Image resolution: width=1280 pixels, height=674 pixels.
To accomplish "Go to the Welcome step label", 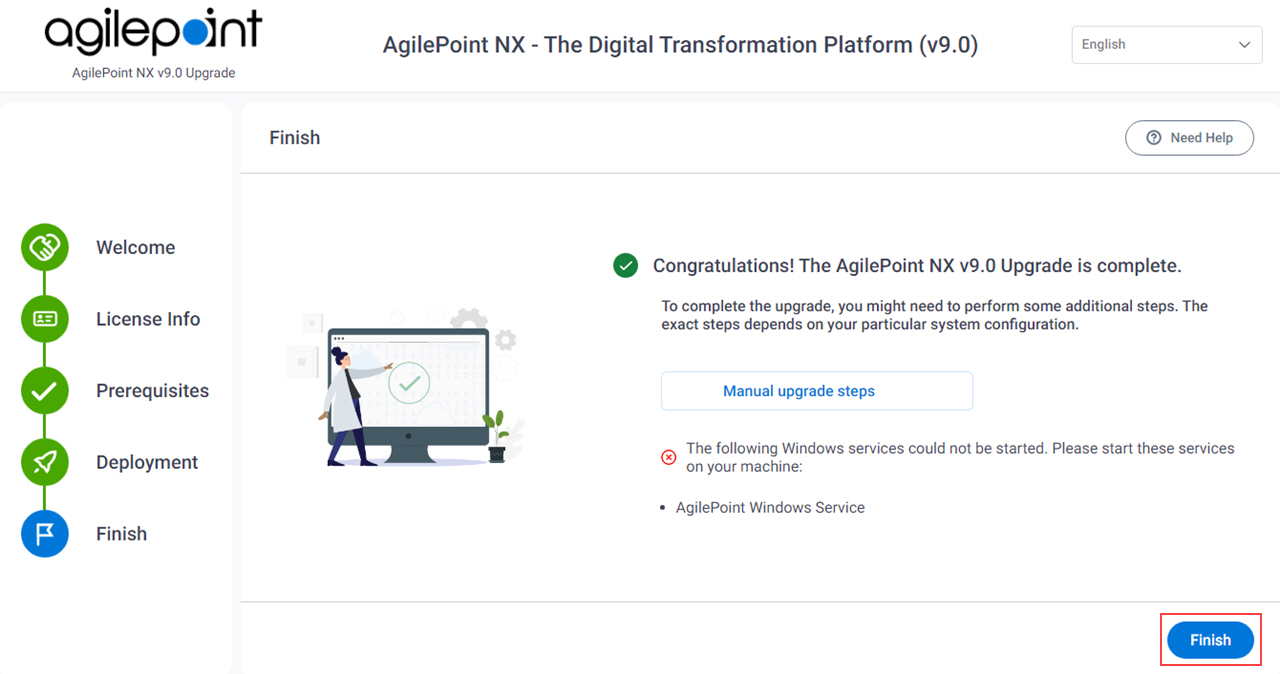I will tap(135, 248).
